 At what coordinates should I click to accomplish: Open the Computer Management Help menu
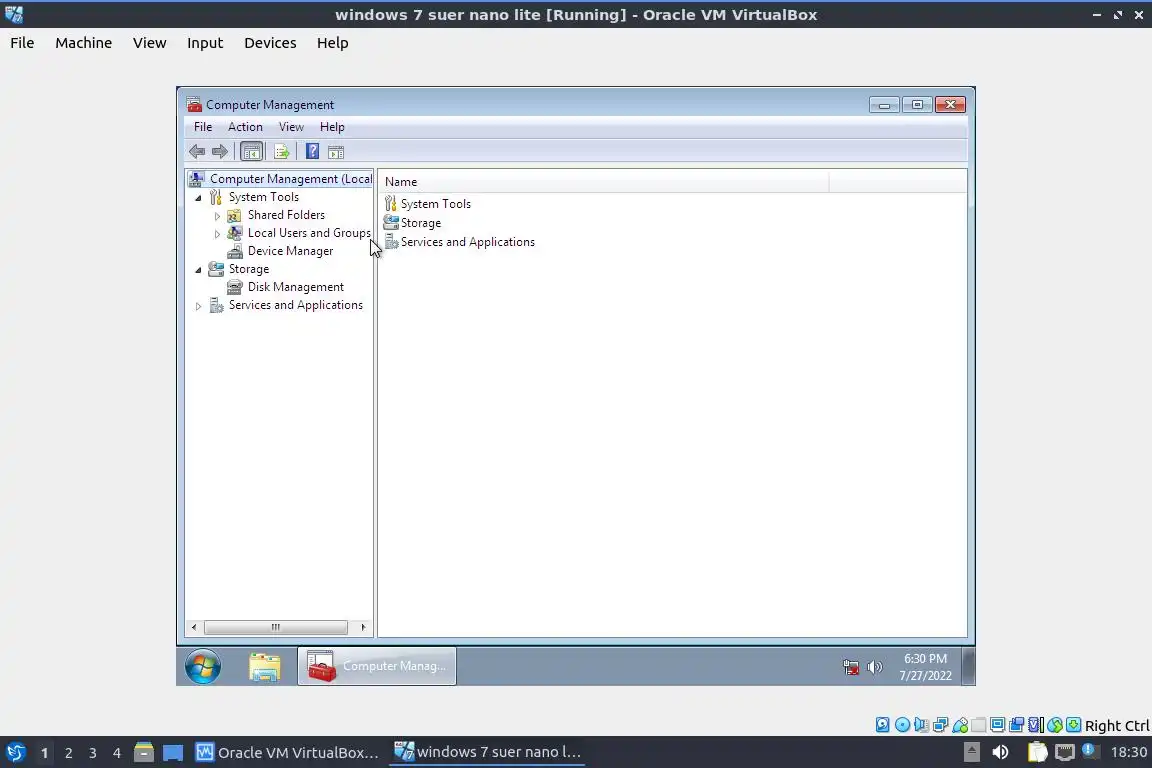click(x=332, y=126)
